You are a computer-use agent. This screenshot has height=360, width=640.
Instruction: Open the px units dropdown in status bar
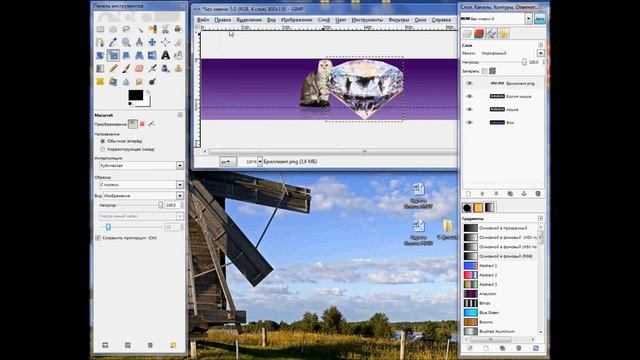tap(228, 162)
